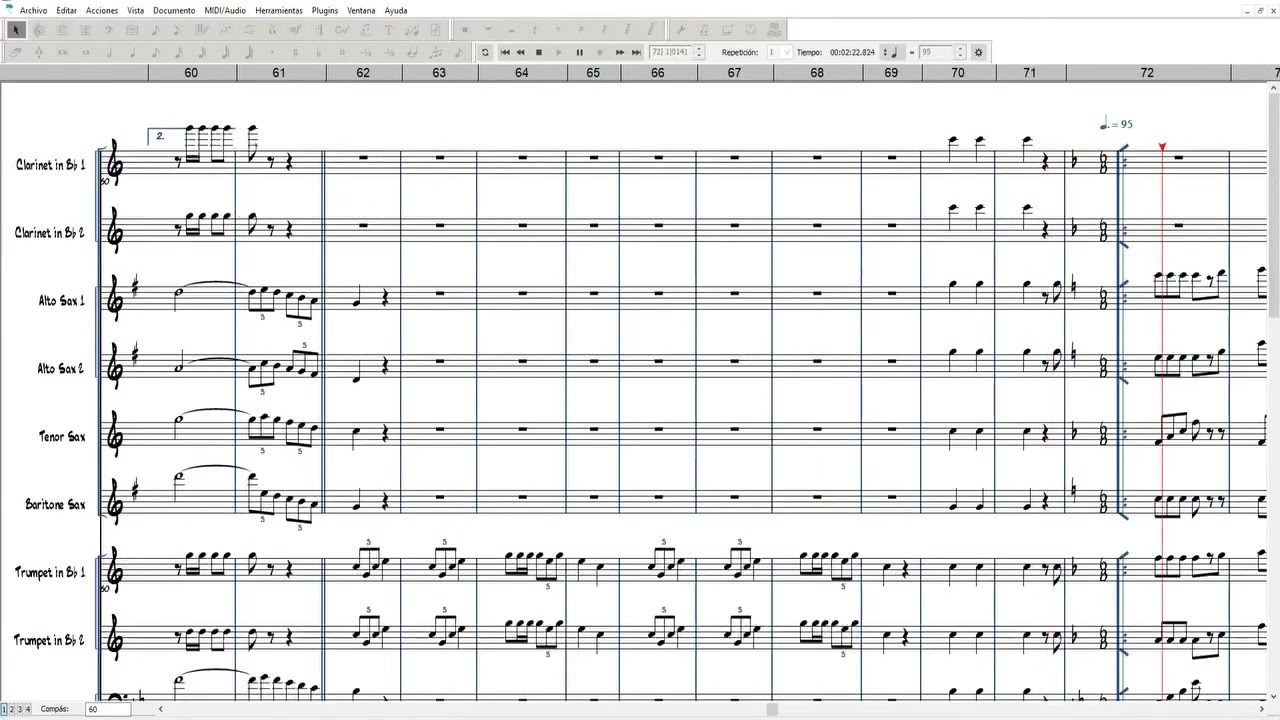Open the wrench tools icon

(x=680, y=30)
